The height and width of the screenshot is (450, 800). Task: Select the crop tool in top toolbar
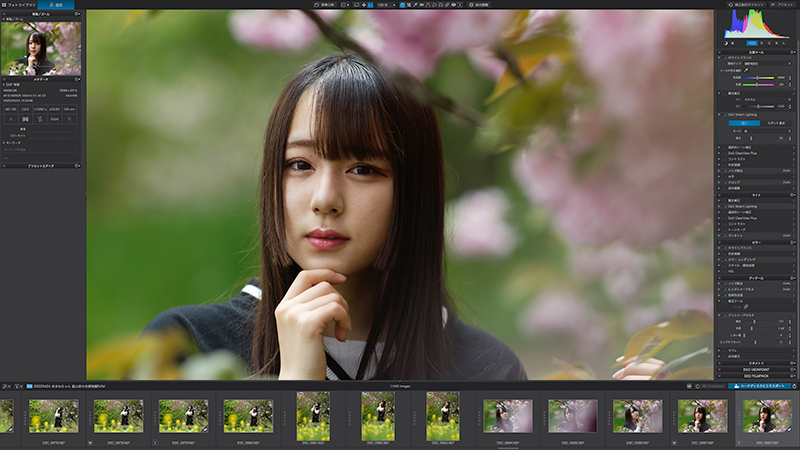click(x=409, y=5)
